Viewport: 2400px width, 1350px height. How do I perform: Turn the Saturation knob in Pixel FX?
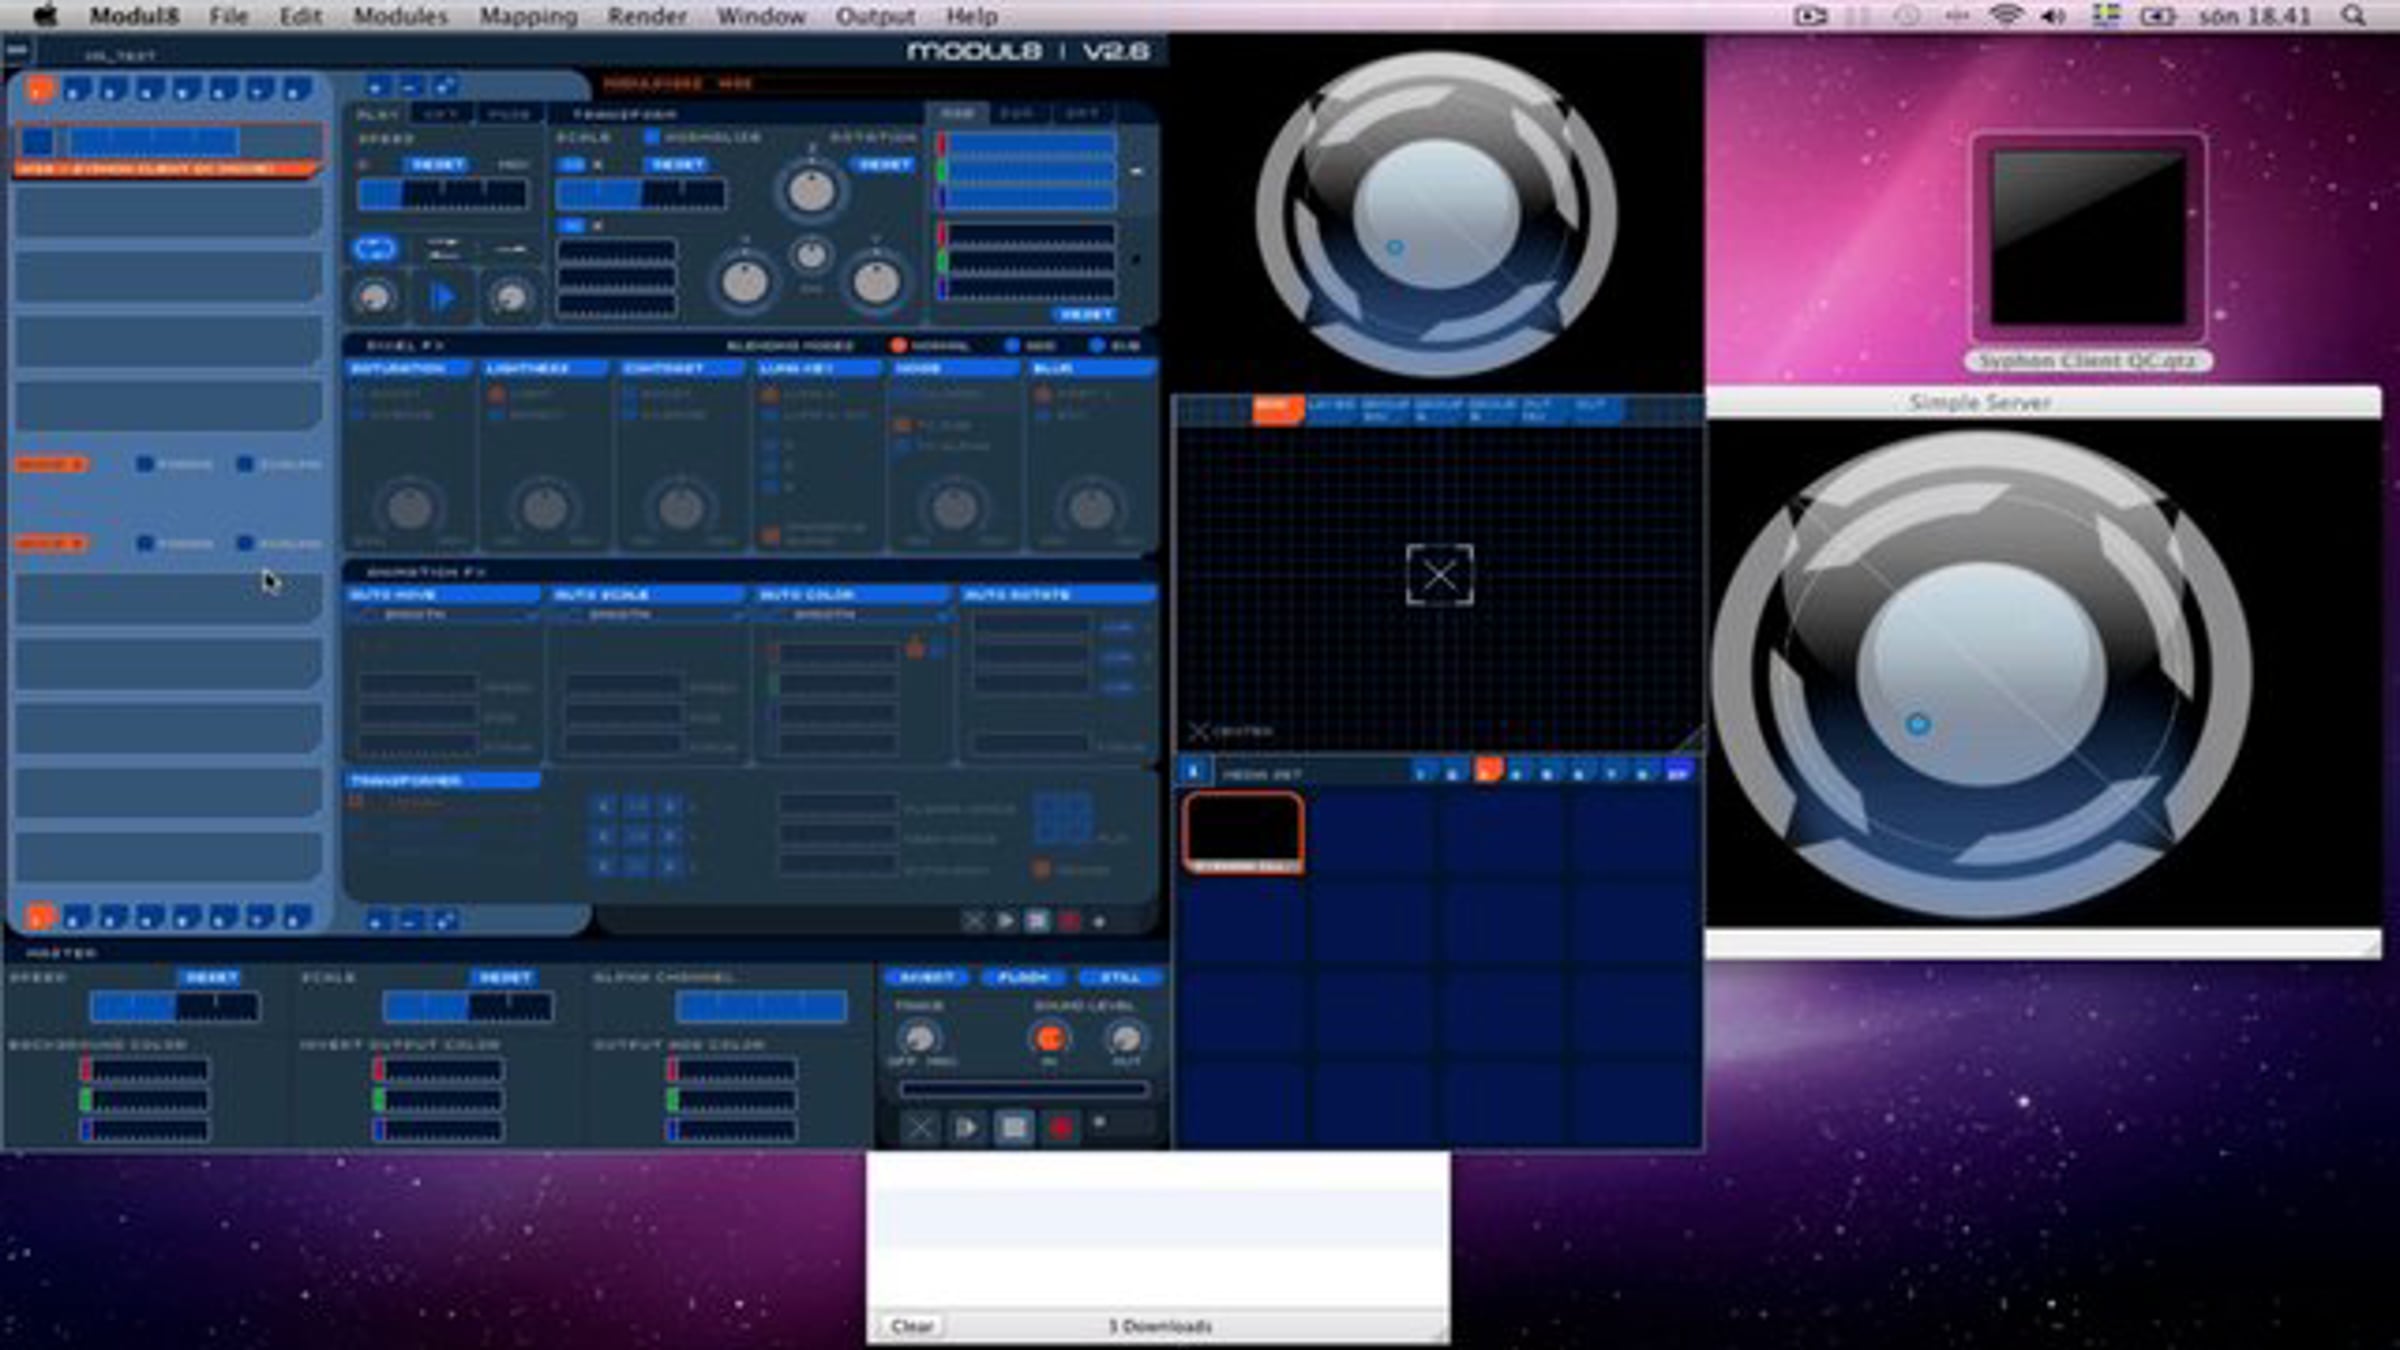(x=409, y=508)
